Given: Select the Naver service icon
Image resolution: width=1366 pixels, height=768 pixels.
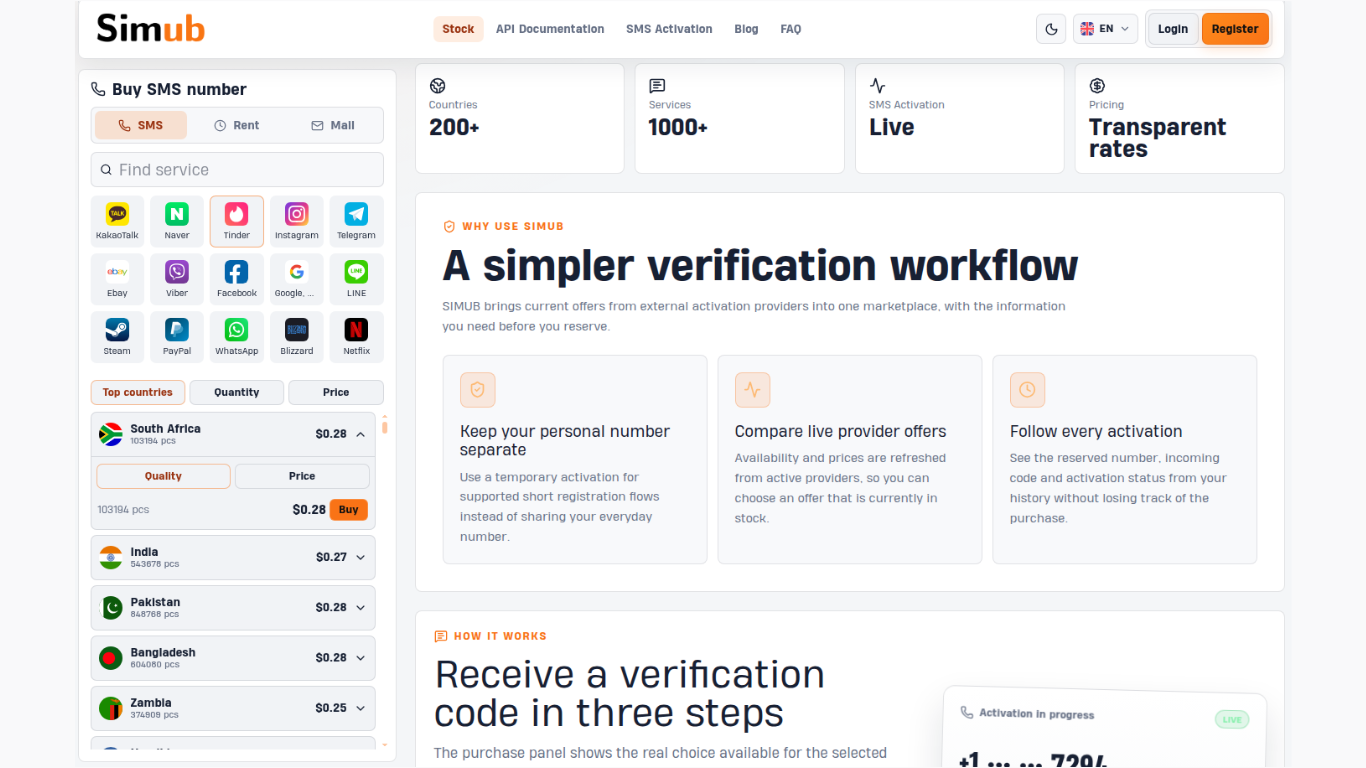Looking at the screenshot, I should [177, 221].
